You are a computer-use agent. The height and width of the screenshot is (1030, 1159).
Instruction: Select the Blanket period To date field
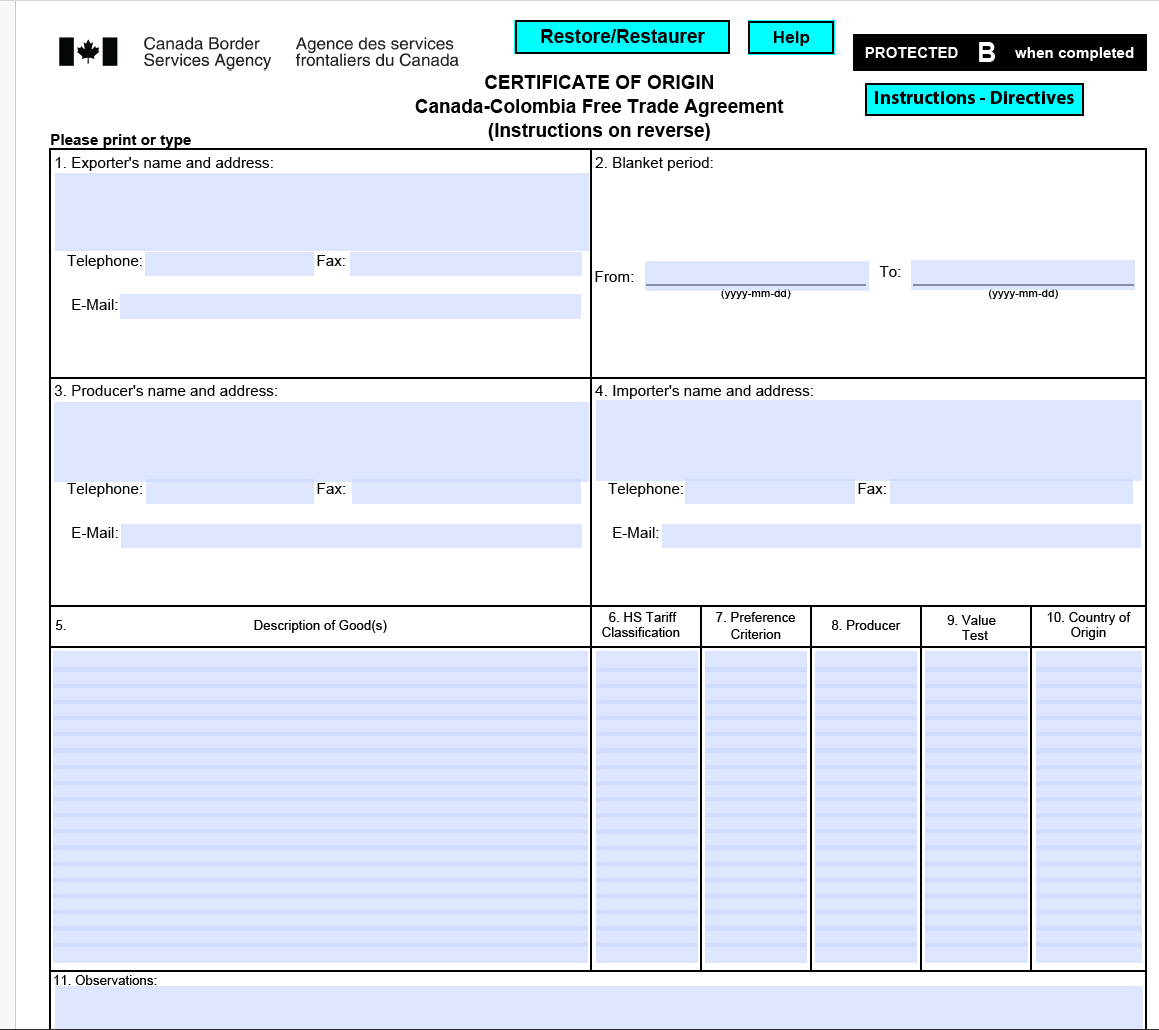point(1022,274)
